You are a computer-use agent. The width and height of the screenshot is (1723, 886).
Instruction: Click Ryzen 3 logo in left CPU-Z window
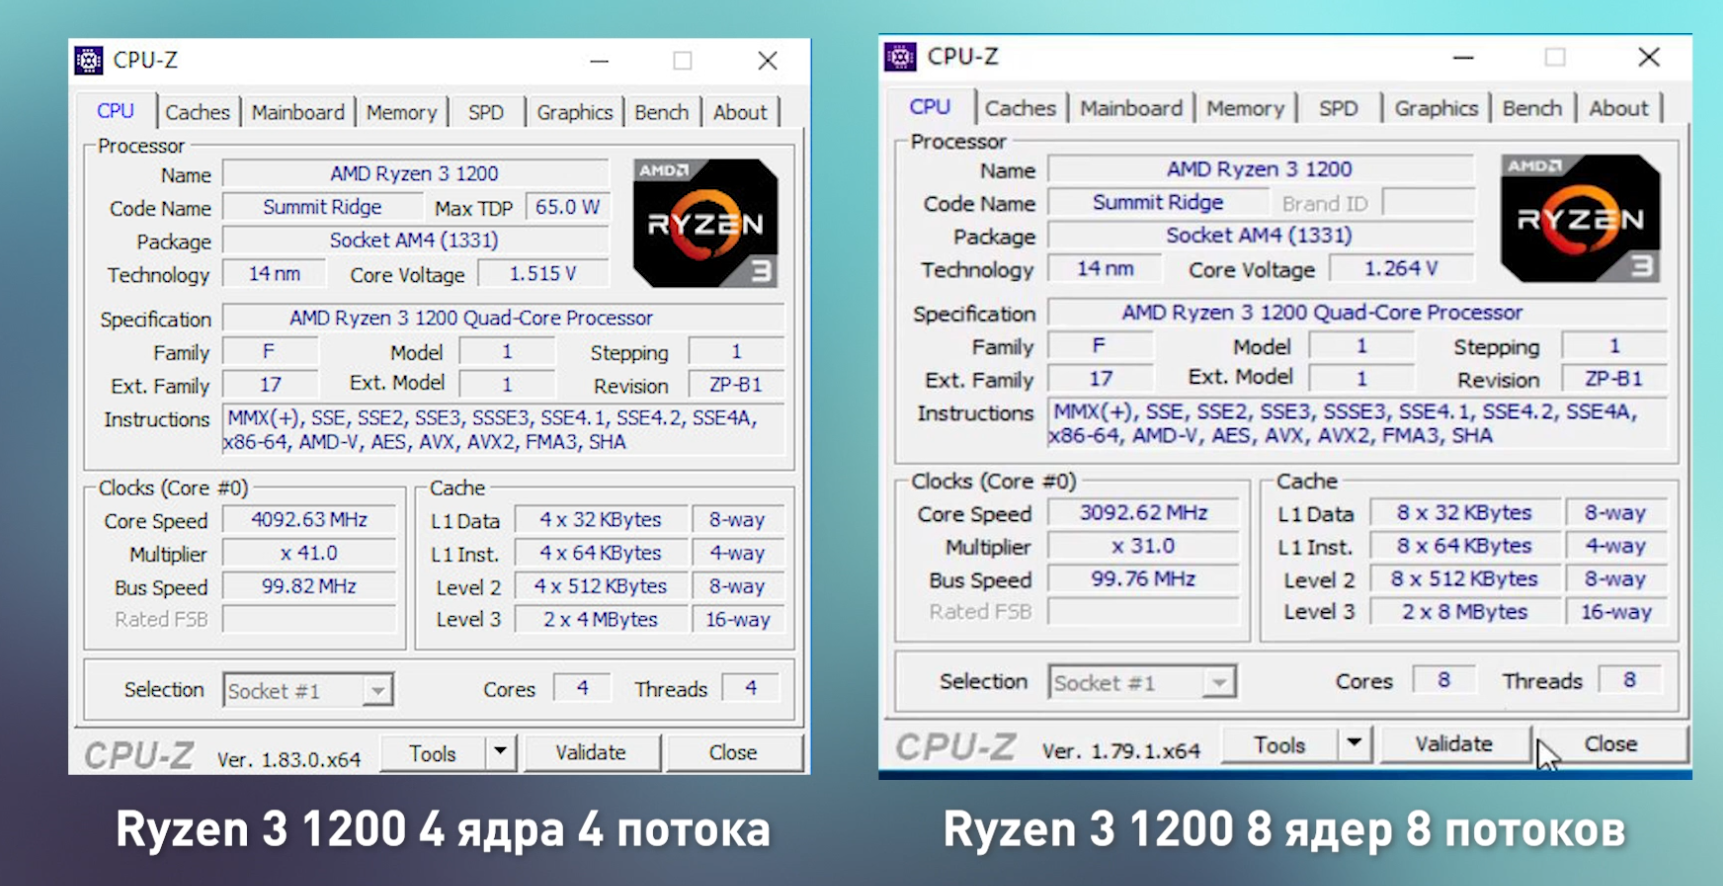705,223
